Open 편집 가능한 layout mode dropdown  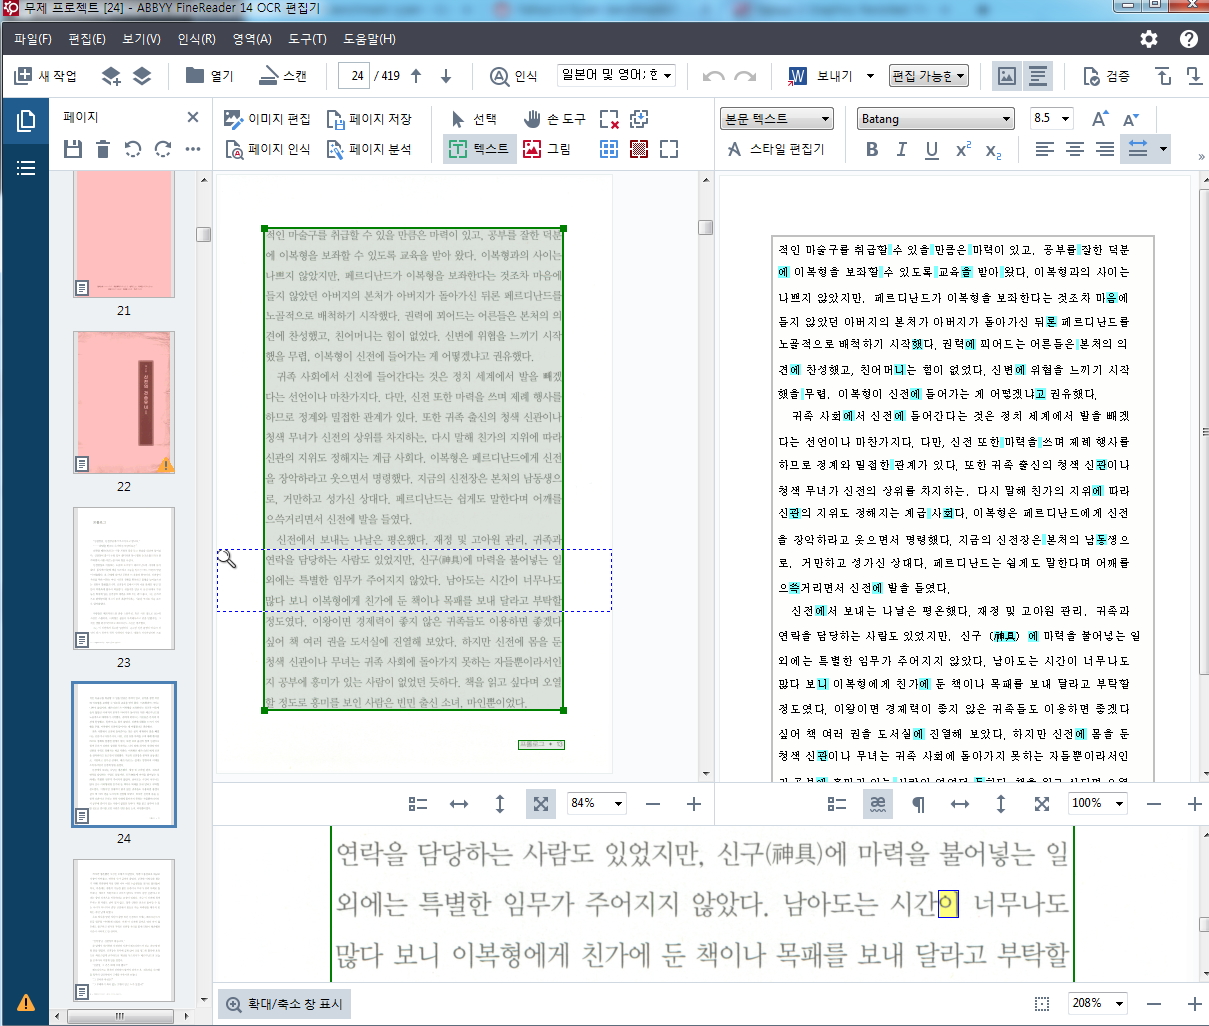tap(929, 76)
